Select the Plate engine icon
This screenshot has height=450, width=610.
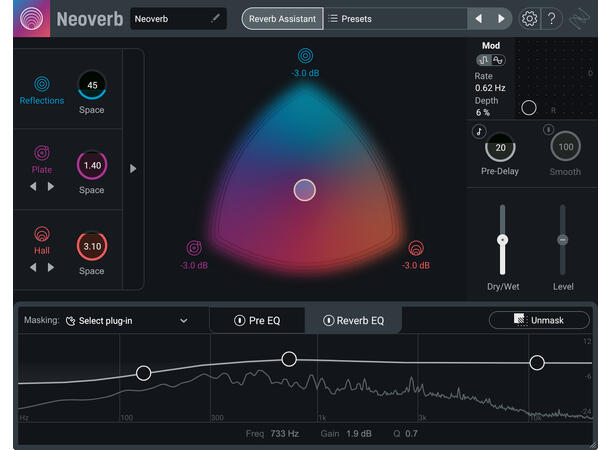pyautogui.click(x=42, y=153)
